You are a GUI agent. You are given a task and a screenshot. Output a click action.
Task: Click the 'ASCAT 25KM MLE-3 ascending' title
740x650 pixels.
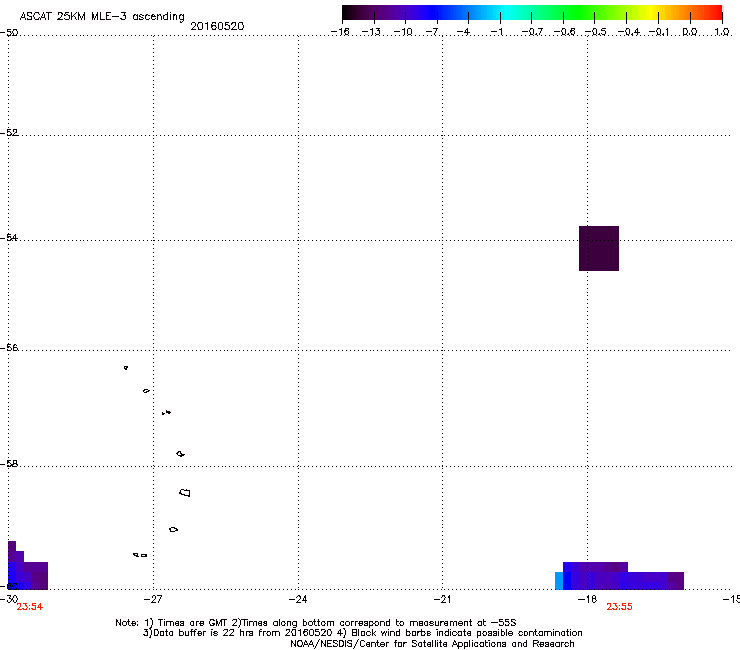point(102,17)
